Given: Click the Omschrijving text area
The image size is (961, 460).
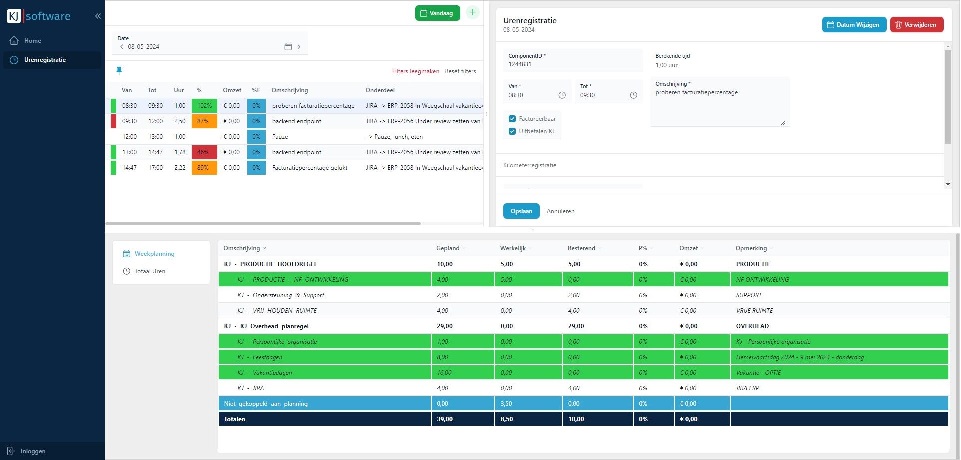Looking at the screenshot, I should point(718,108).
